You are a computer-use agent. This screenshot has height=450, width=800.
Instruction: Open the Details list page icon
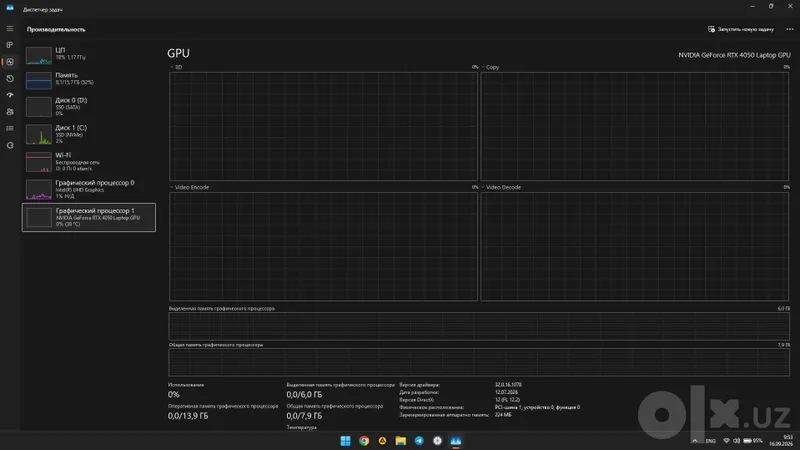click(10, 129)
